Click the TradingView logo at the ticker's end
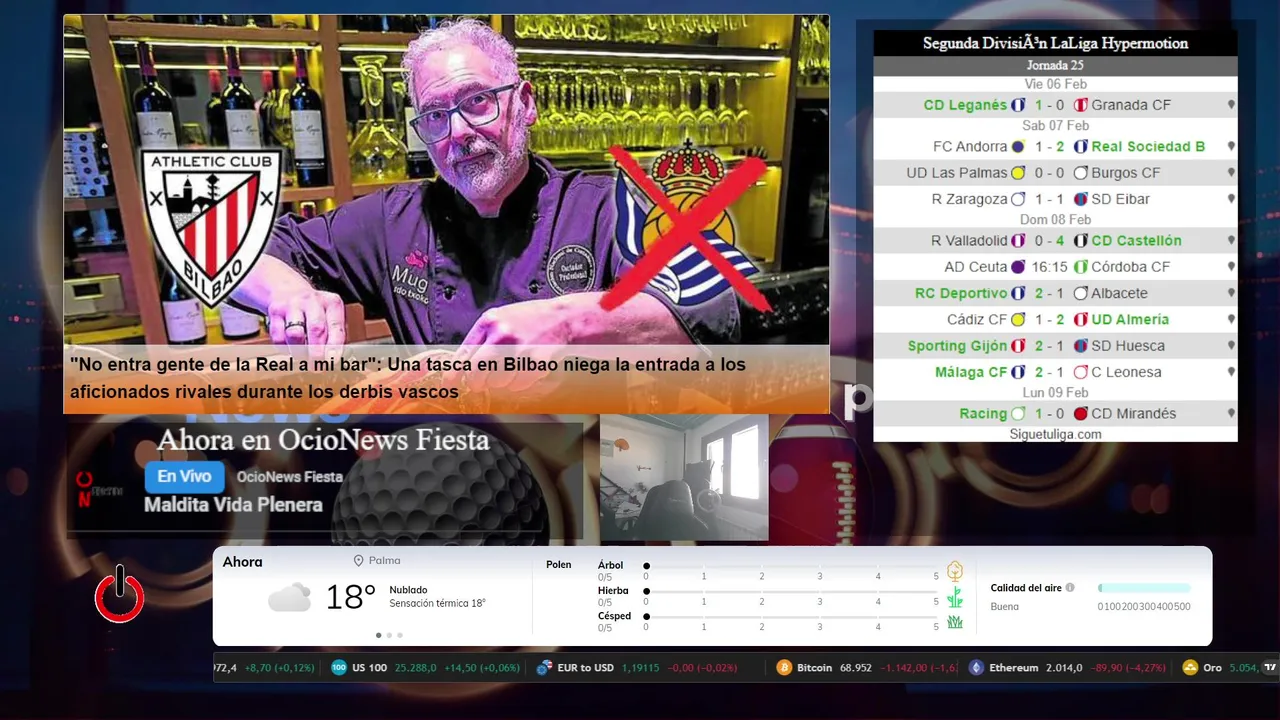The image size is (1280, 720). [x=1270, y=668]
